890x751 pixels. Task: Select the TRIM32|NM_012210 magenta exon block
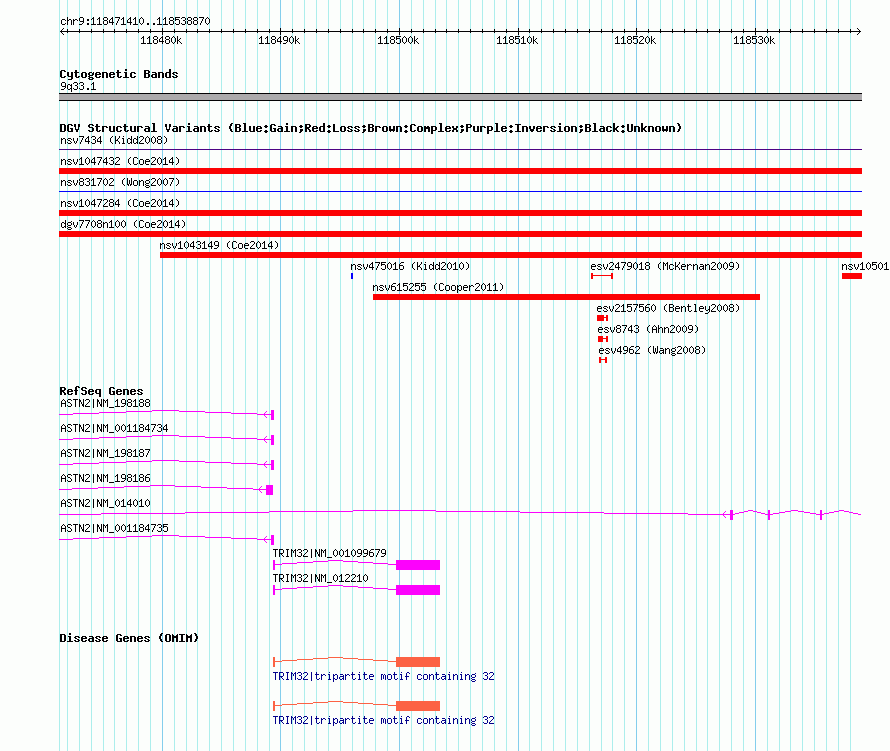pyautogui.click(x=418, y=590)
